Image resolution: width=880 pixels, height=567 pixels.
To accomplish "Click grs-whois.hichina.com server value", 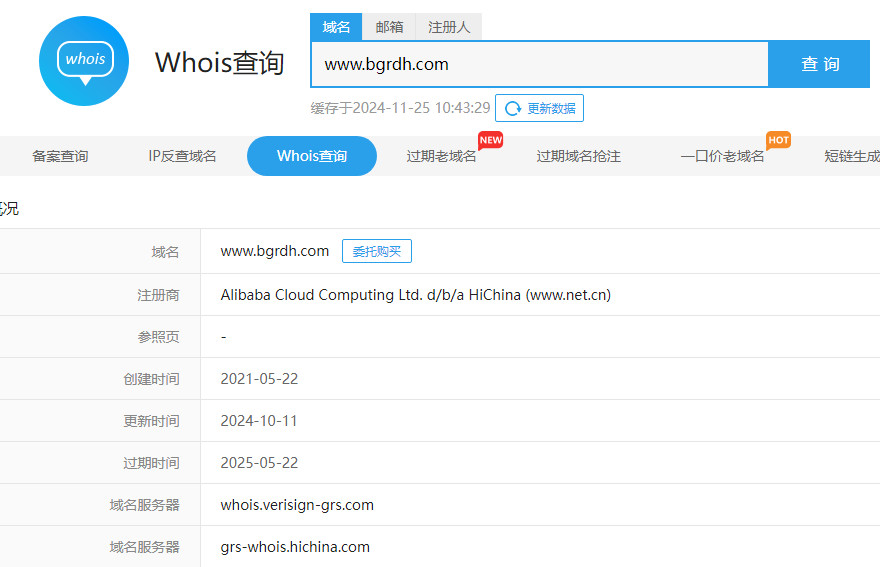I will point(295,547).
